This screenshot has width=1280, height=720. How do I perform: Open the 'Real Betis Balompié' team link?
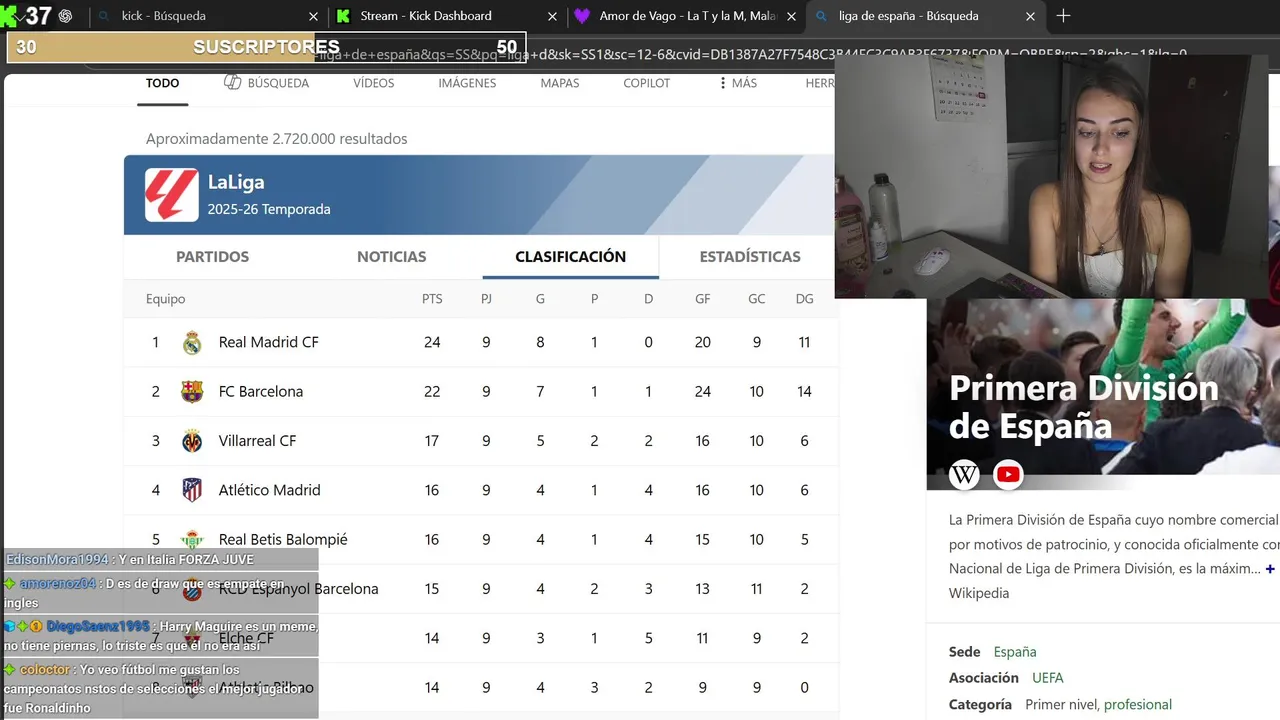coord(283,539)
